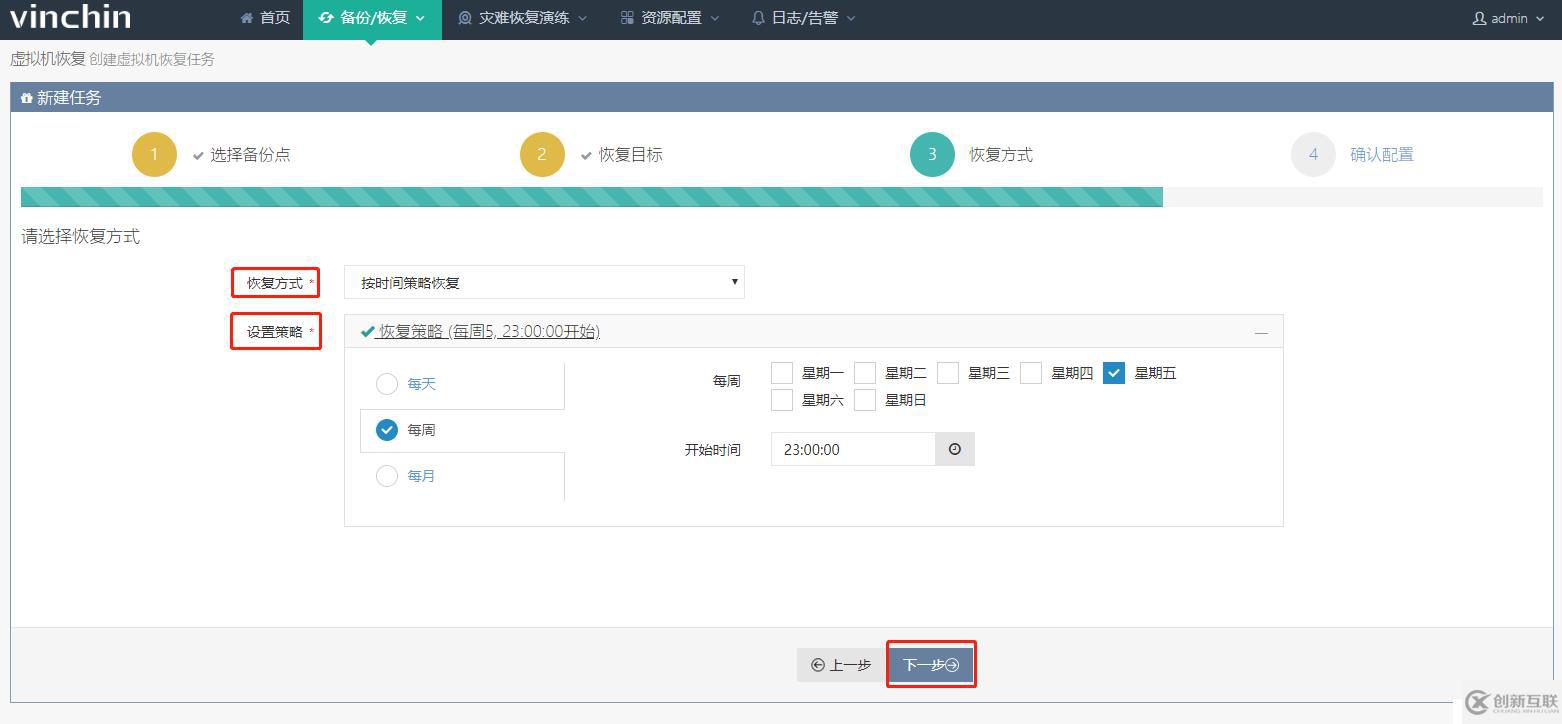Click the grid icon beside 资源配置
Screen dimensions: 1562x724
(x=625, y=17)
